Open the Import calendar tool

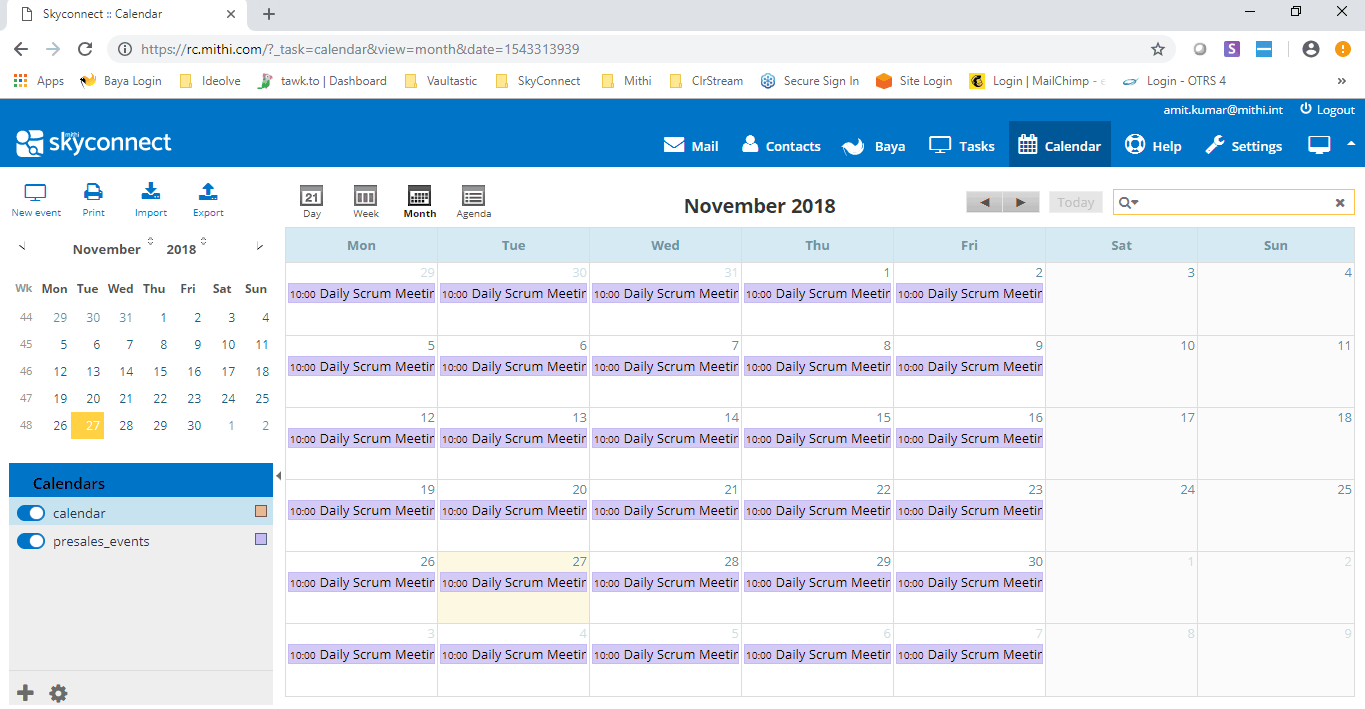click(151, 200)
